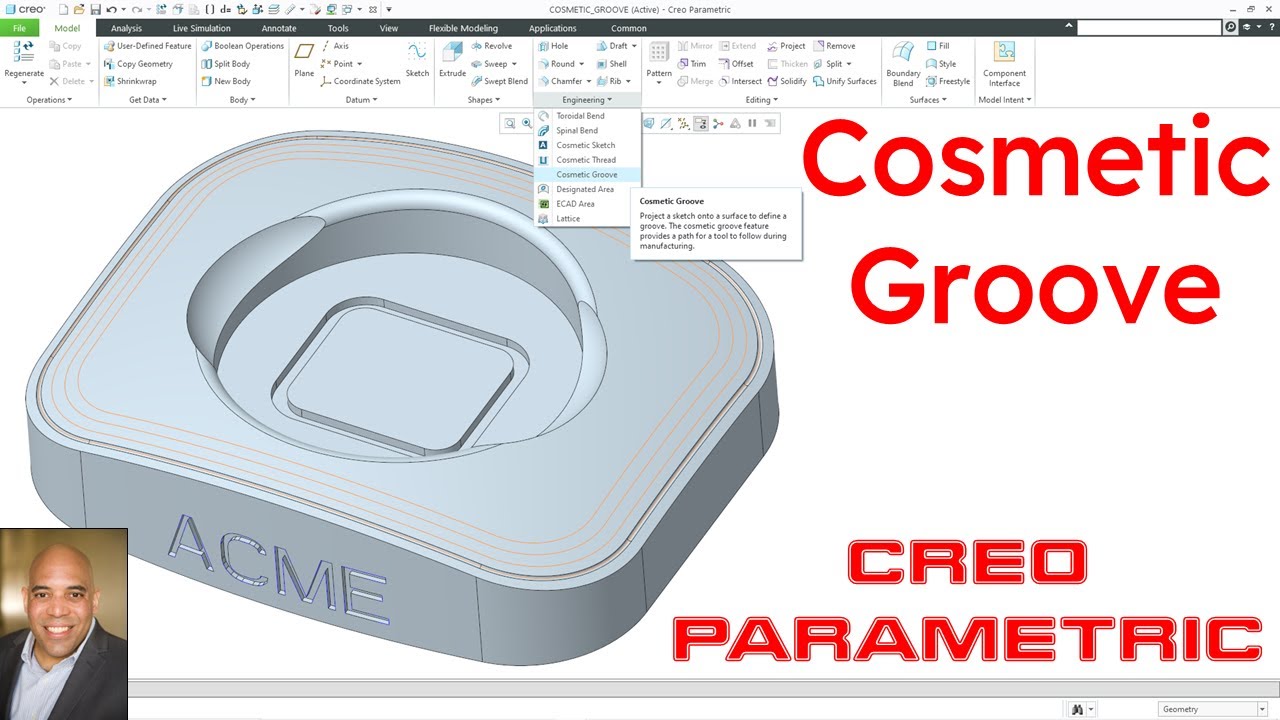Open the File menu
Image resolution: width=1280 pixels, height=720 pixels.
point(20,28)
